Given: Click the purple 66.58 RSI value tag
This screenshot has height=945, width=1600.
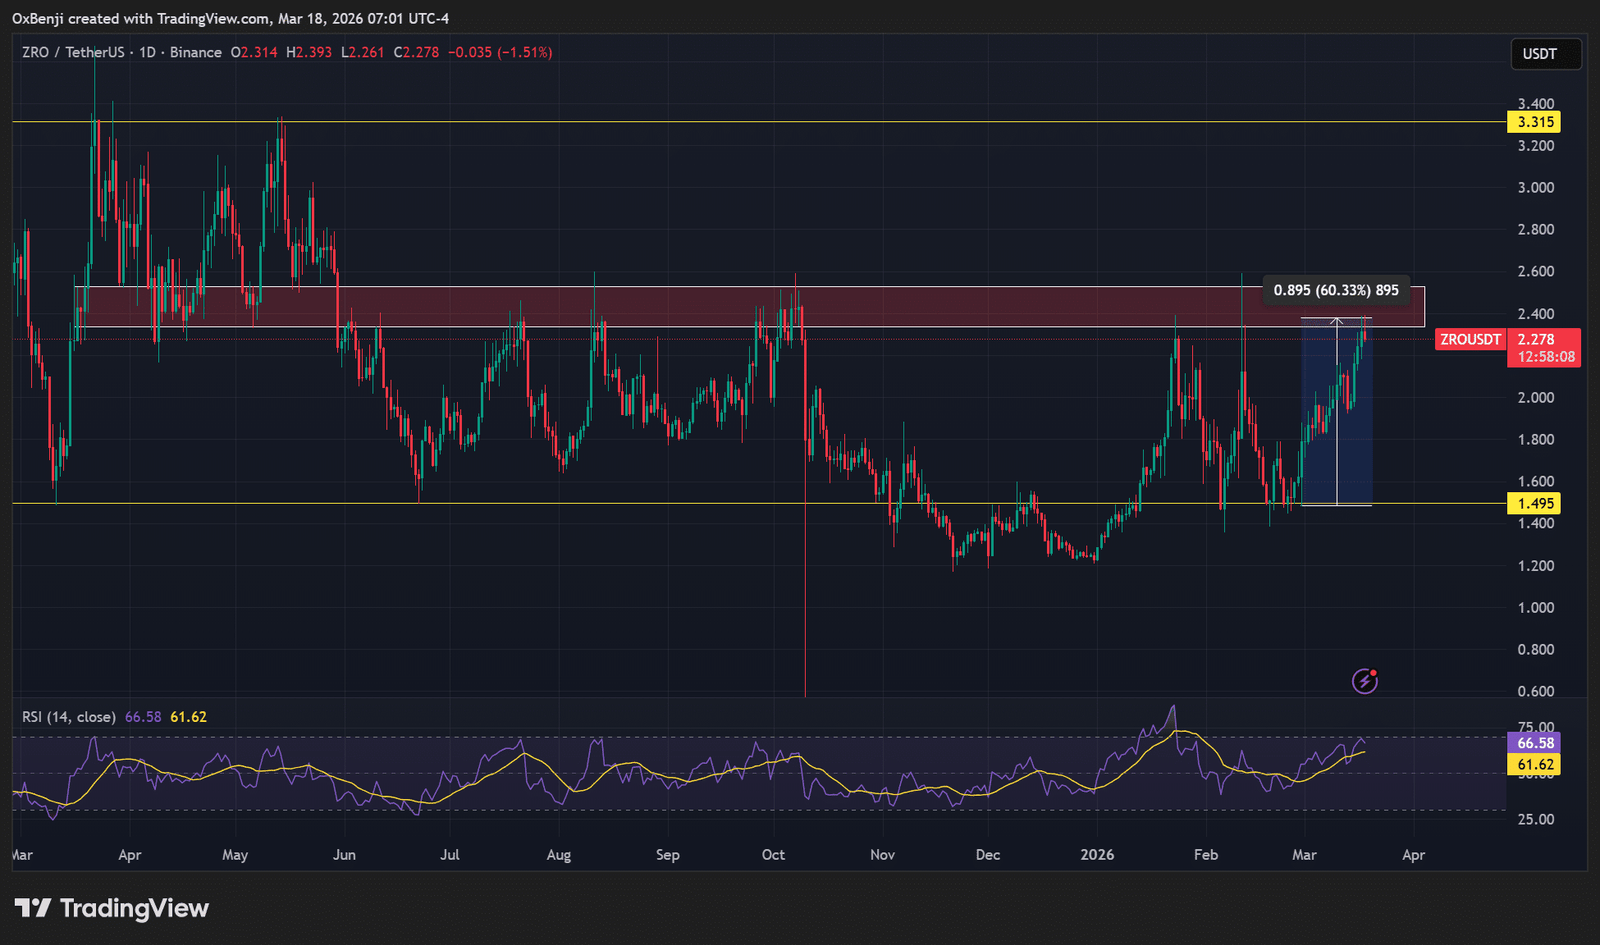Looking at the screenshot, I should [x=1535, y=743].
